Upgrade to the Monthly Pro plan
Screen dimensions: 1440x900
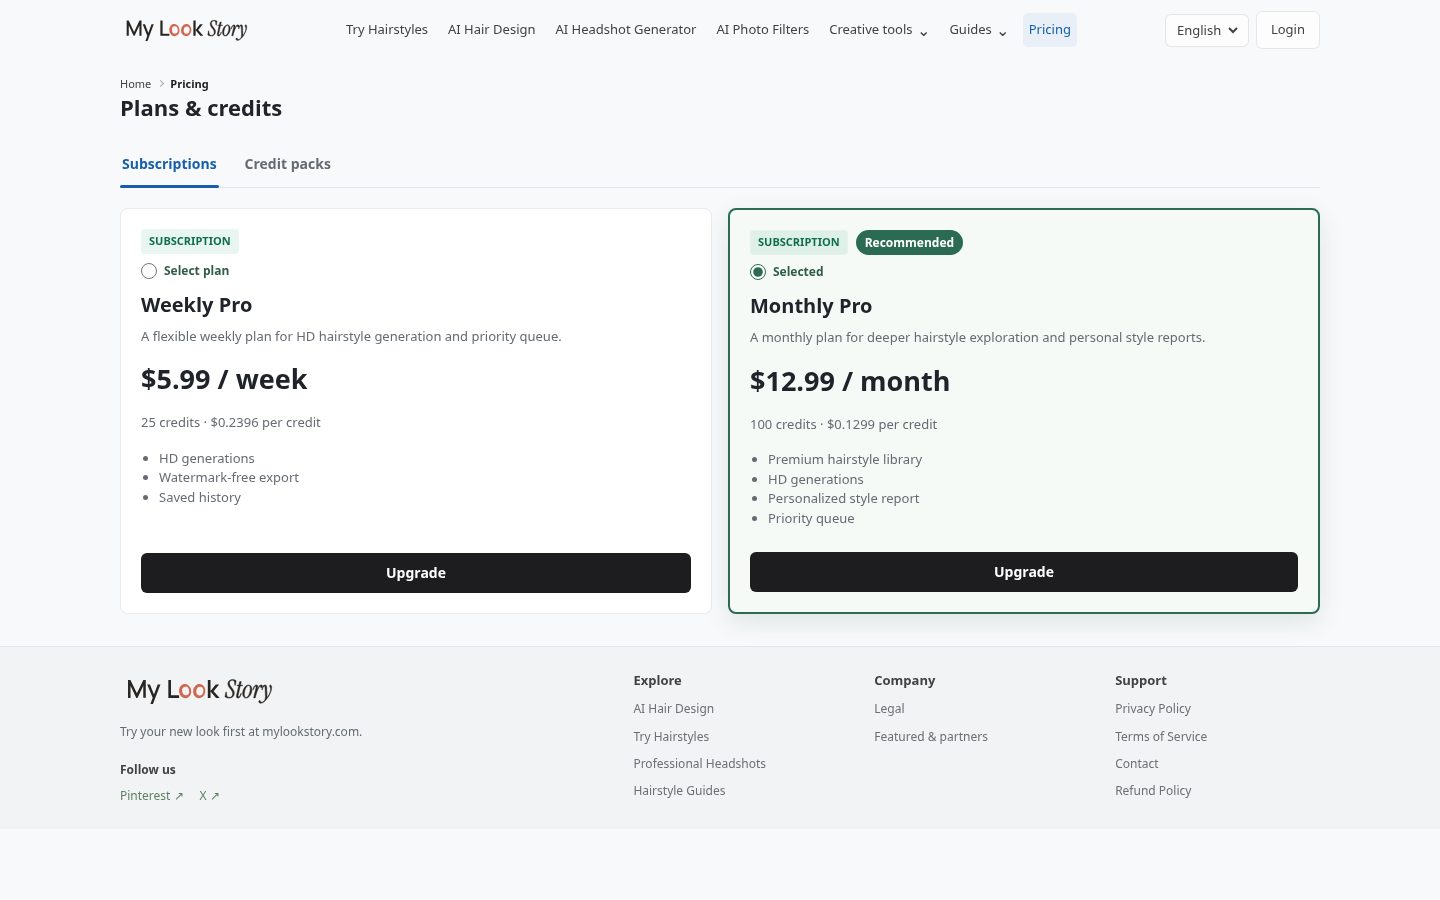click(x=1024, y=572)
